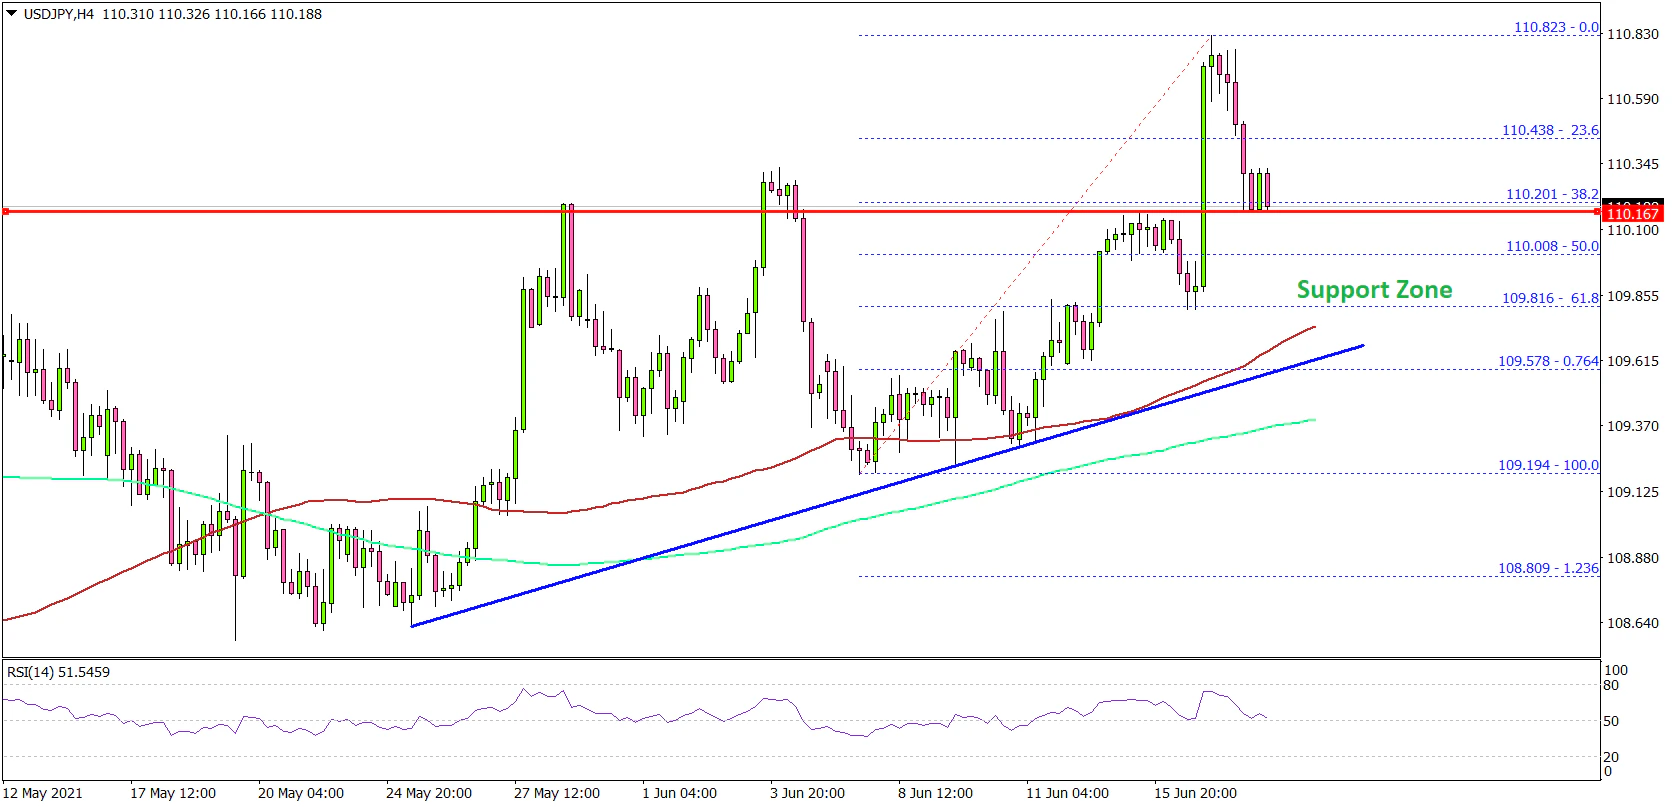
Task: Click the RSI 80 level scale value
Action: point(1610,686)
